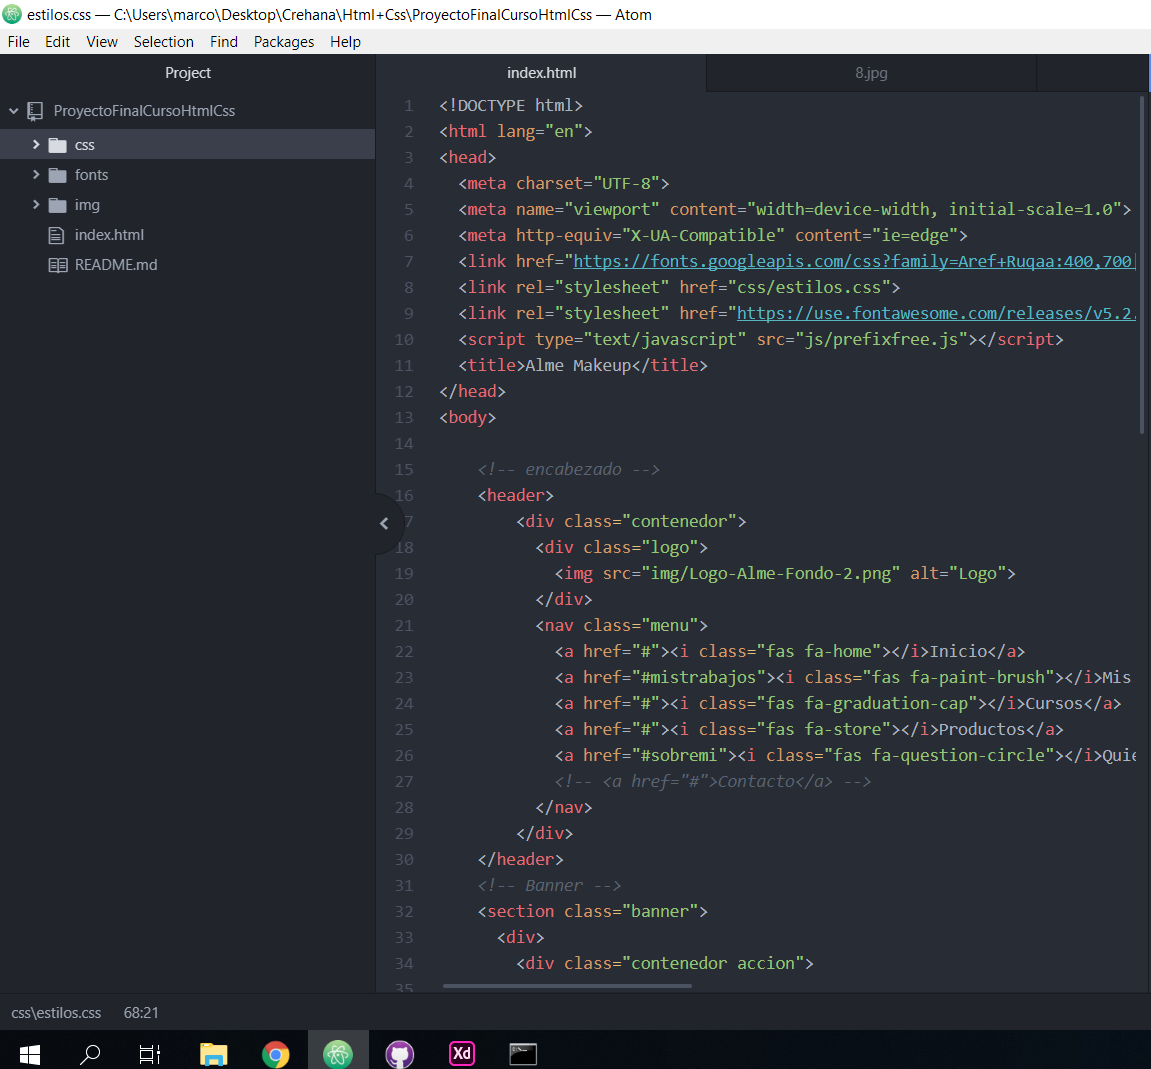Open the Help menu
This screenshot has width=1151, height=1069.
tap(345, 42)
